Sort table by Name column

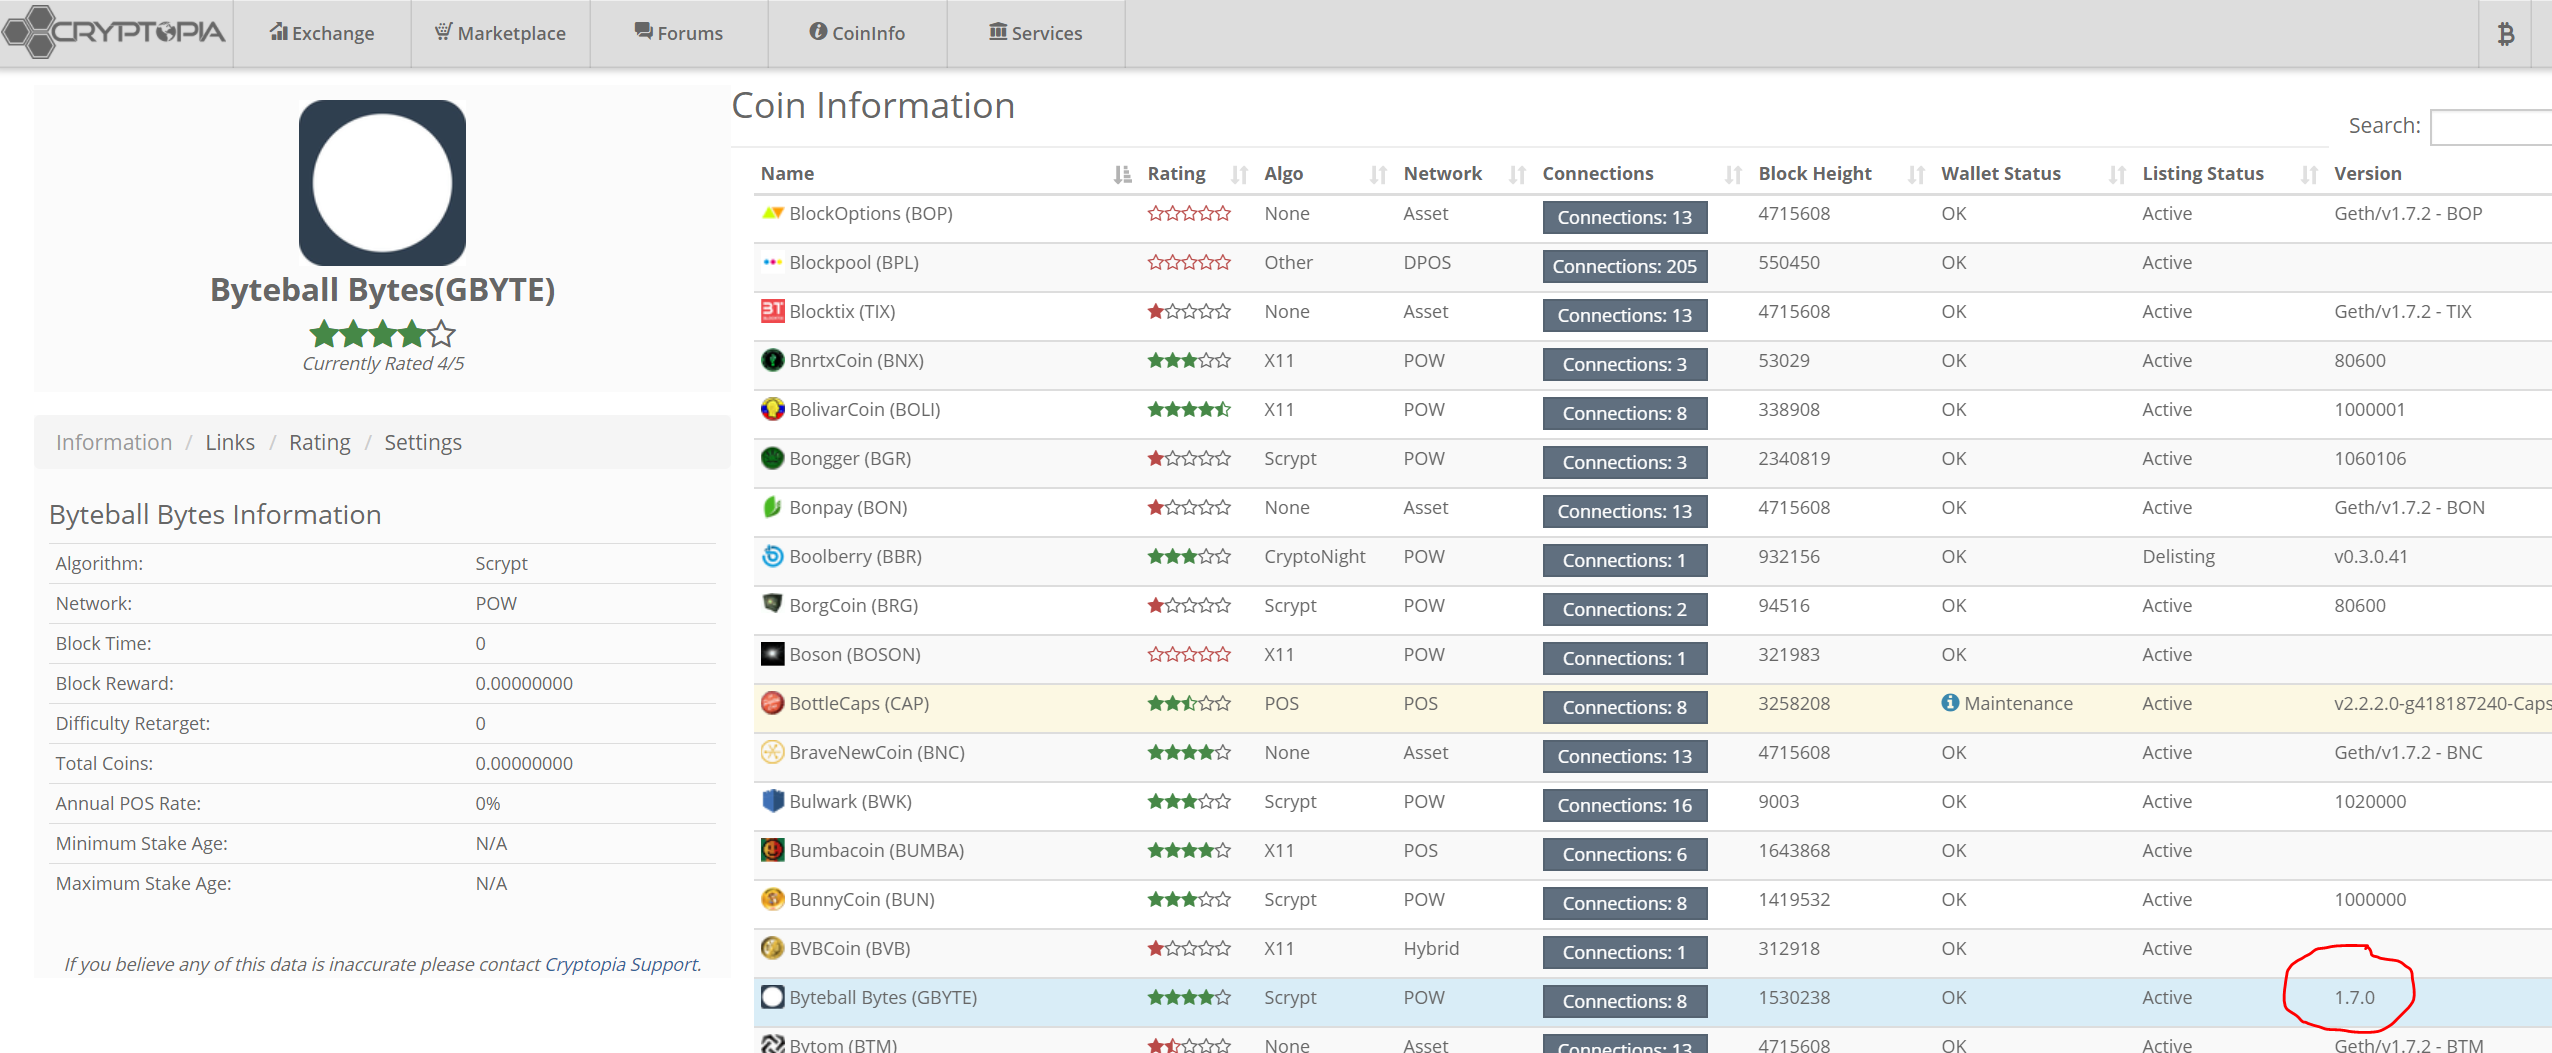(x=943, y=173)
